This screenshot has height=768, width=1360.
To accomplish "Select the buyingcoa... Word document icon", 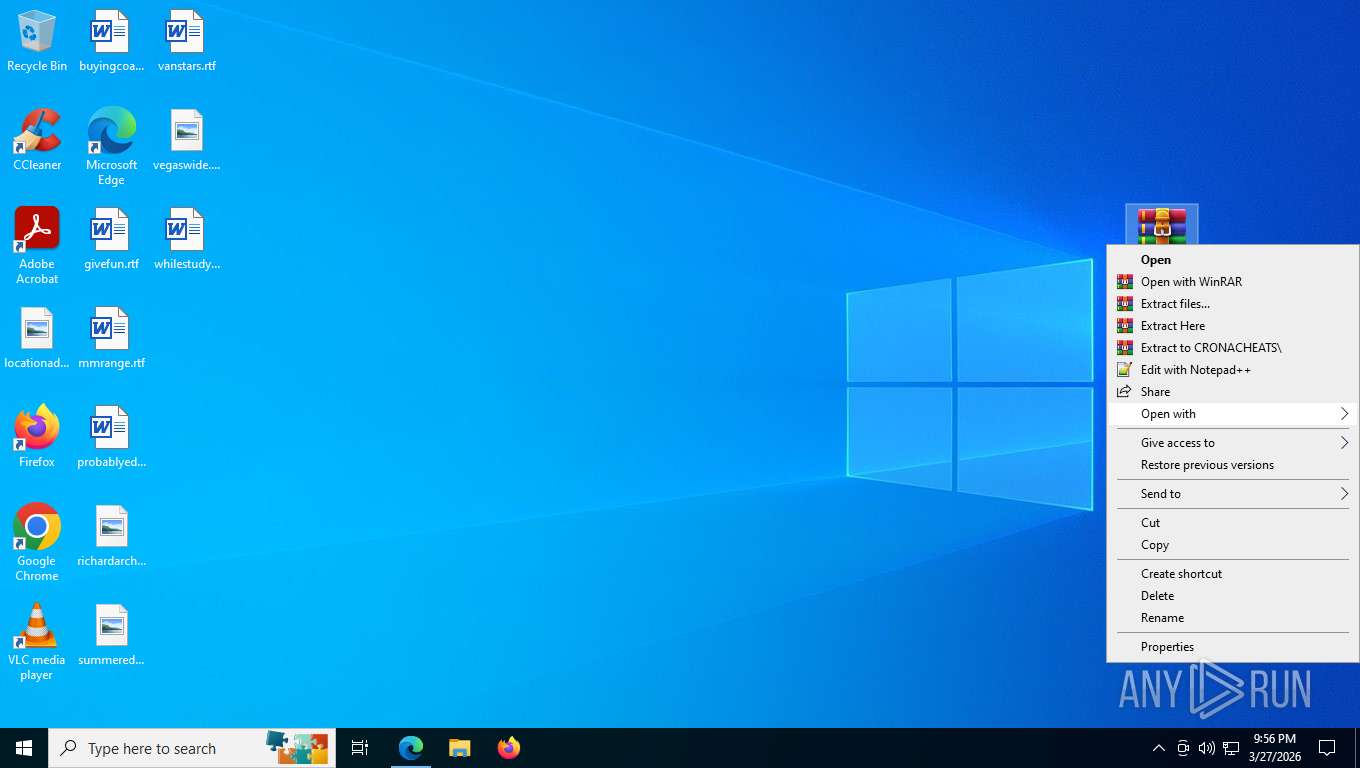I will point(111,41).
